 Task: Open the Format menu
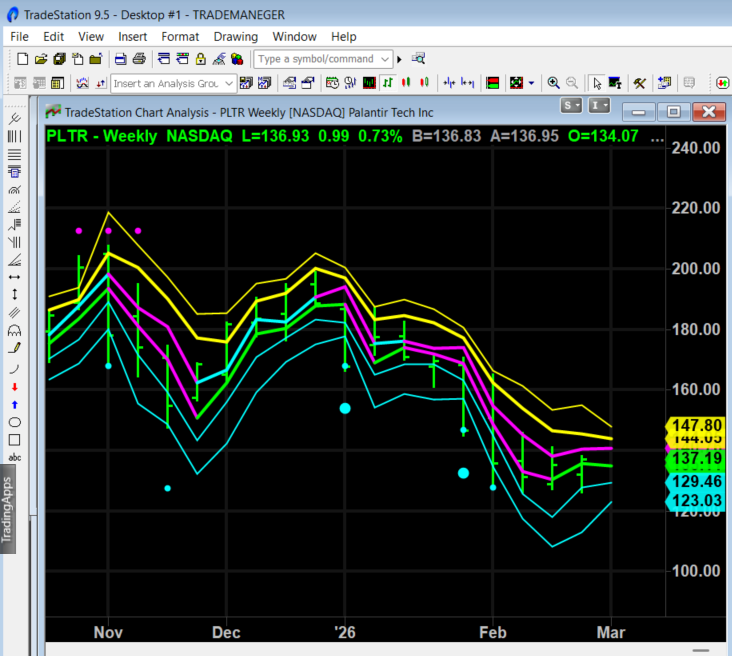pos(180,36)
